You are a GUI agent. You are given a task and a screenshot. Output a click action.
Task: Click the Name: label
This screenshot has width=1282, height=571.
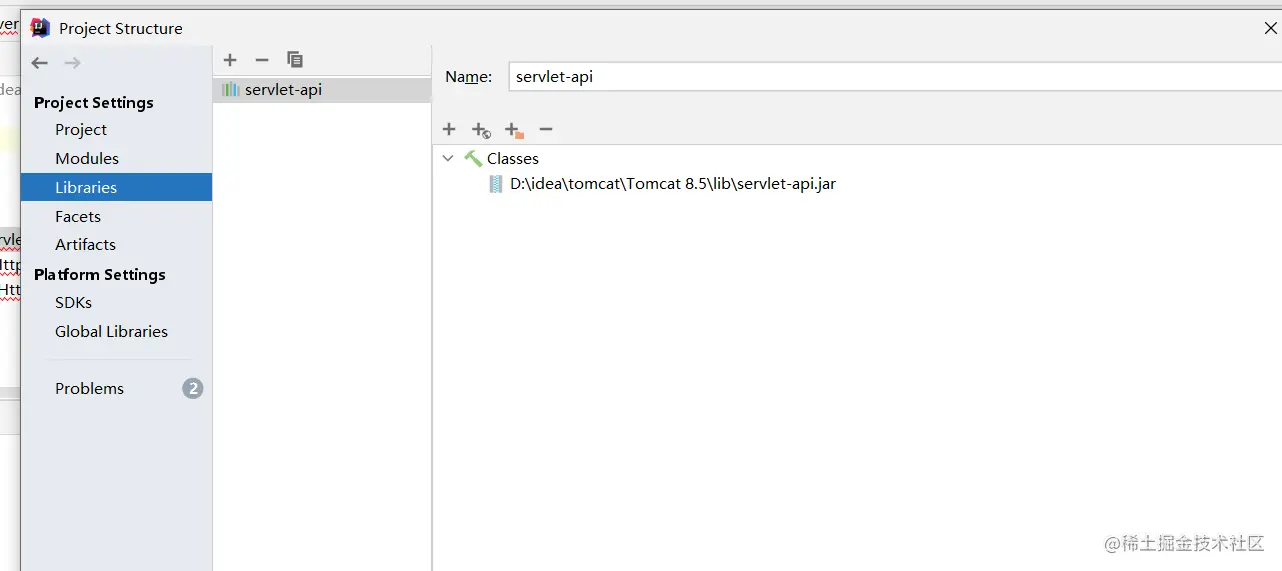coord(469,76)
